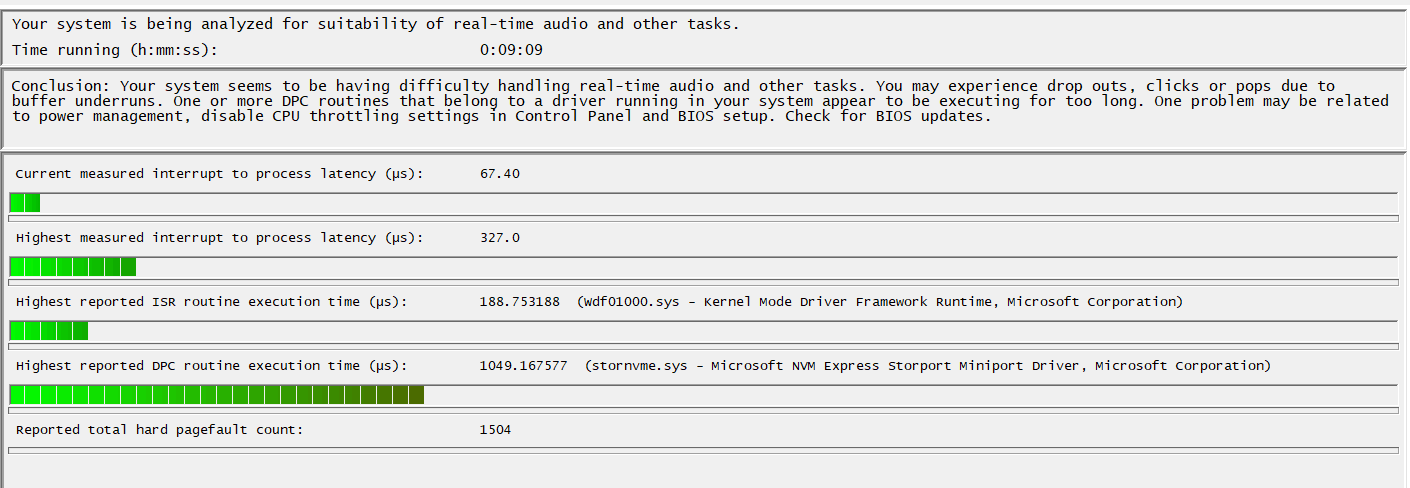This screenshot has width=1410, height=488.
Task: Click the Conclusion paragraph text
Action: 700,101
